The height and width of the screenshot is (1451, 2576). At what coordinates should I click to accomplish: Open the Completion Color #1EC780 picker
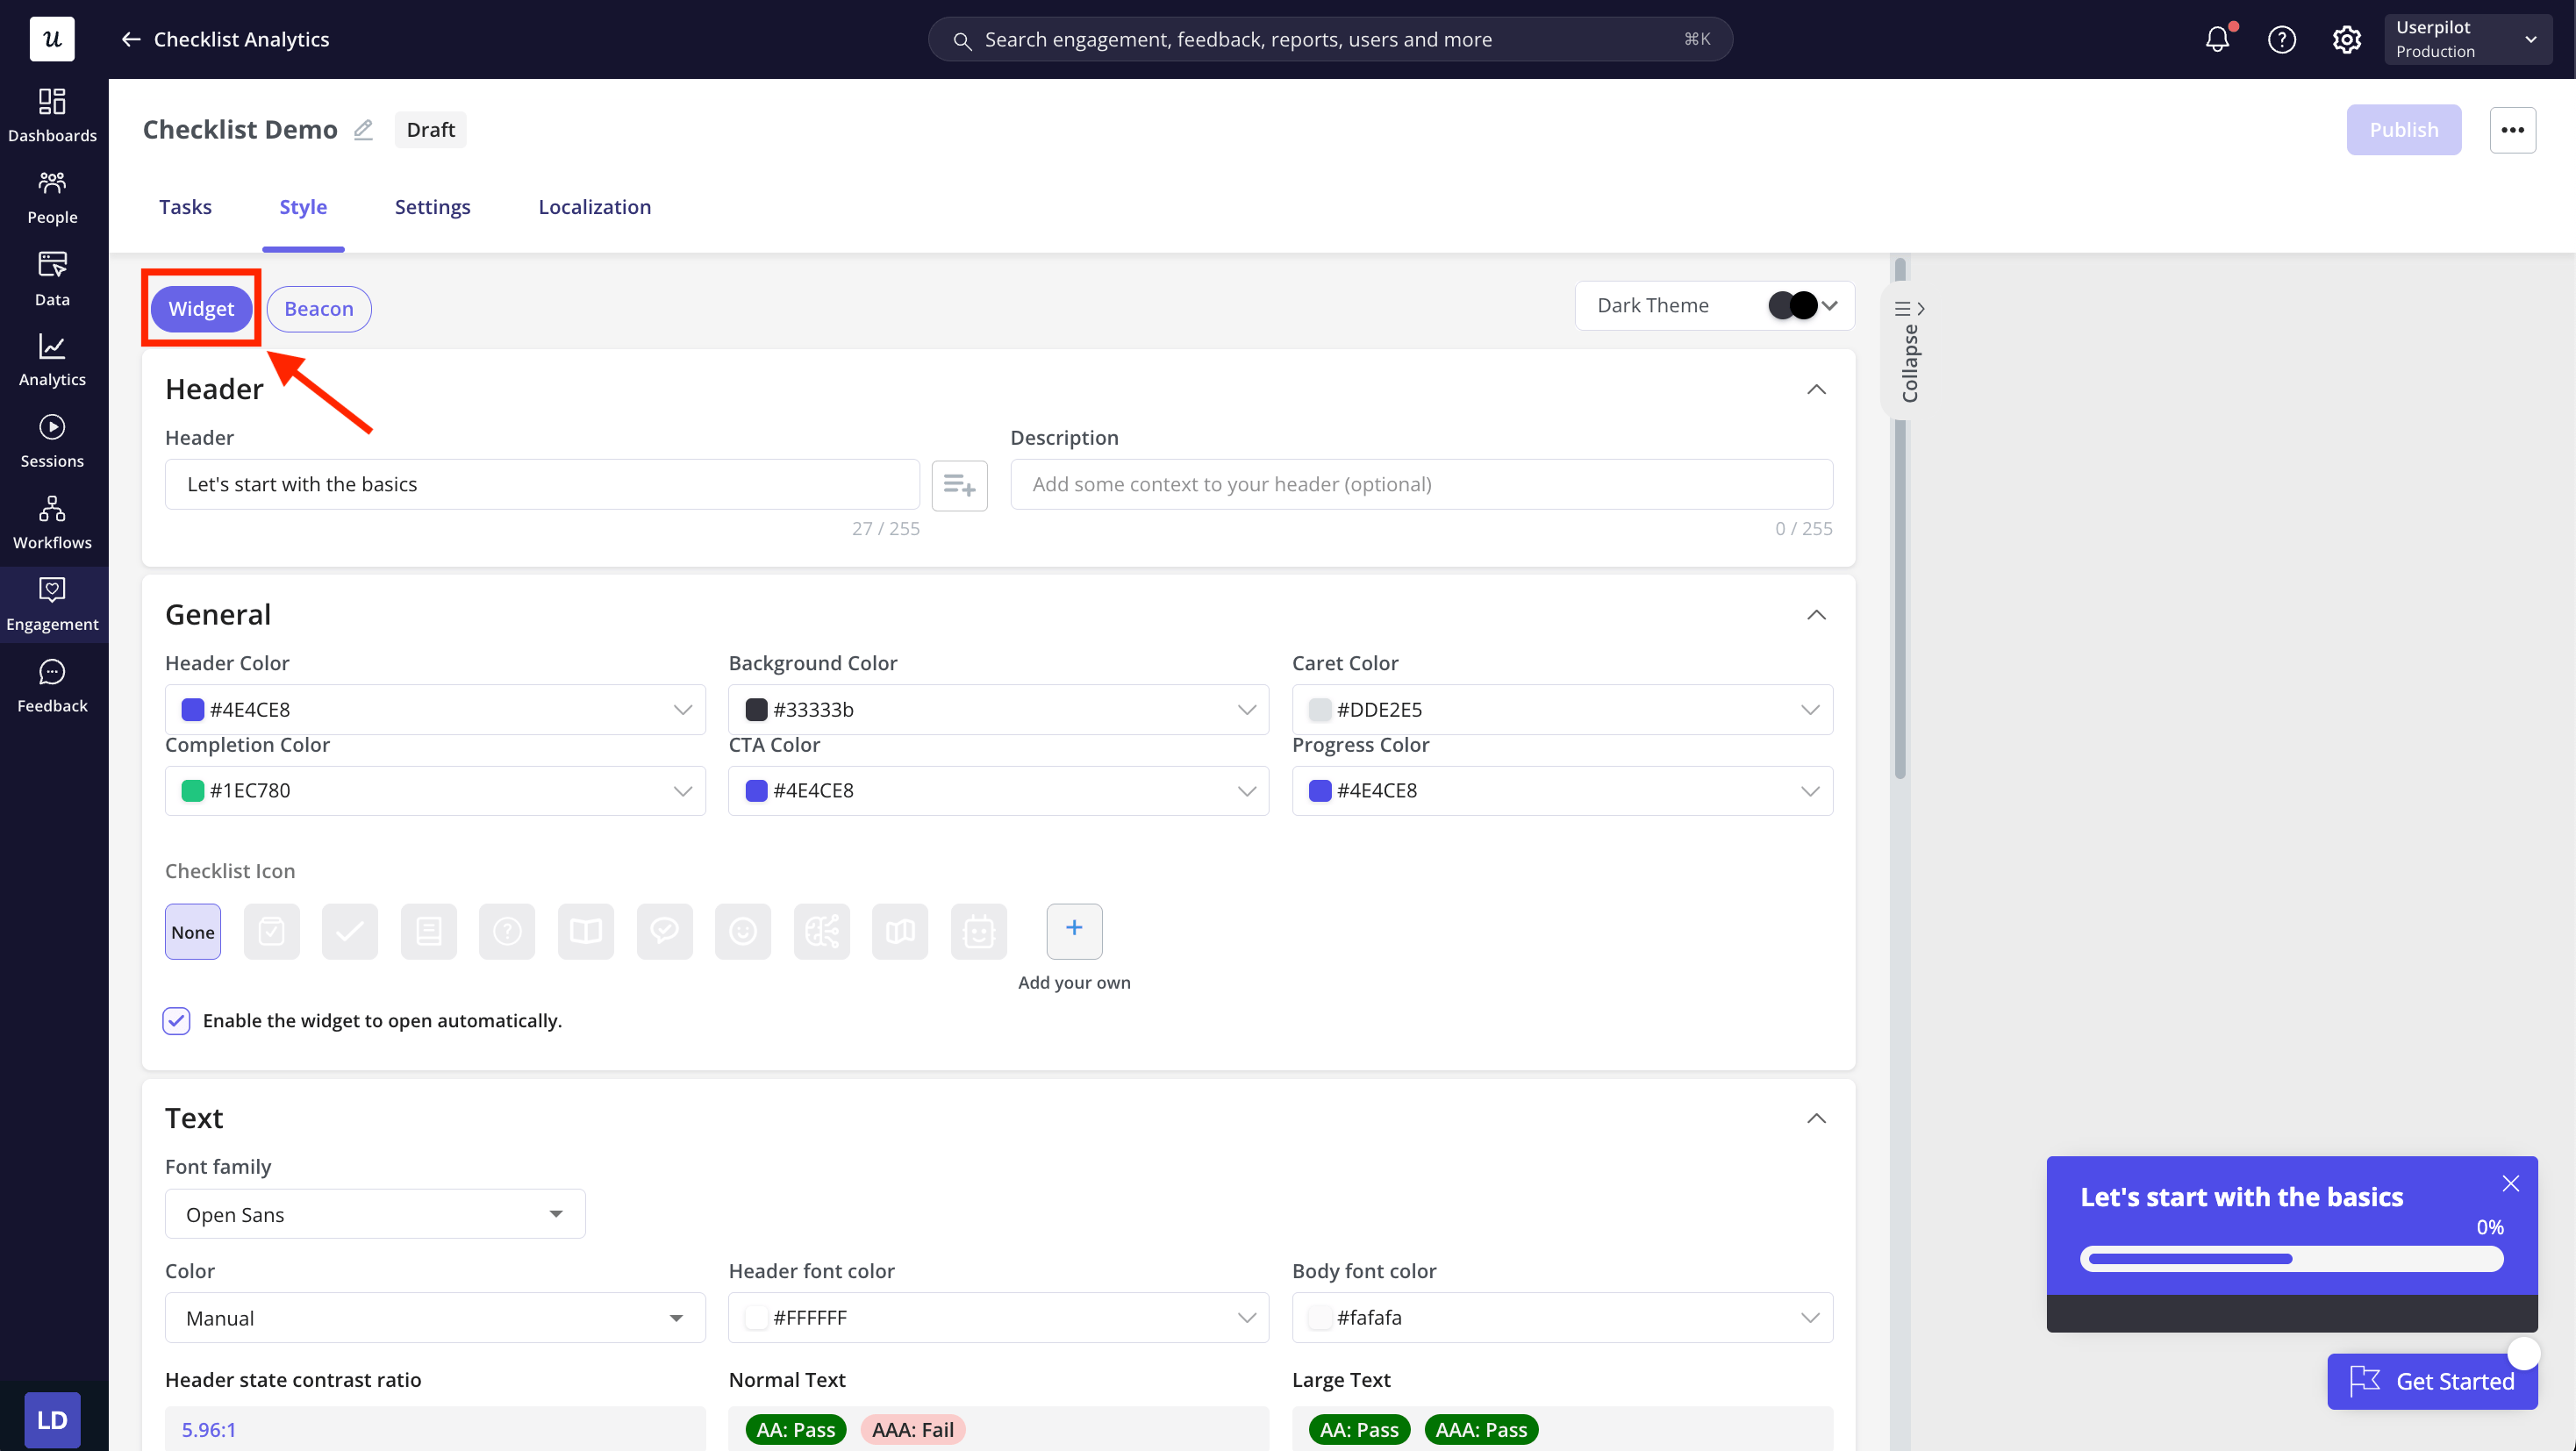[435, 791]
